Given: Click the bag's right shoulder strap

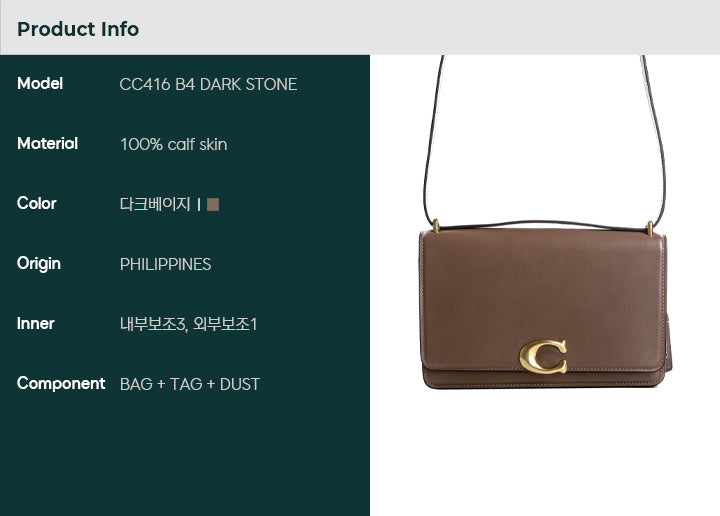Looking at the screenshot, I should pos(655,140).
